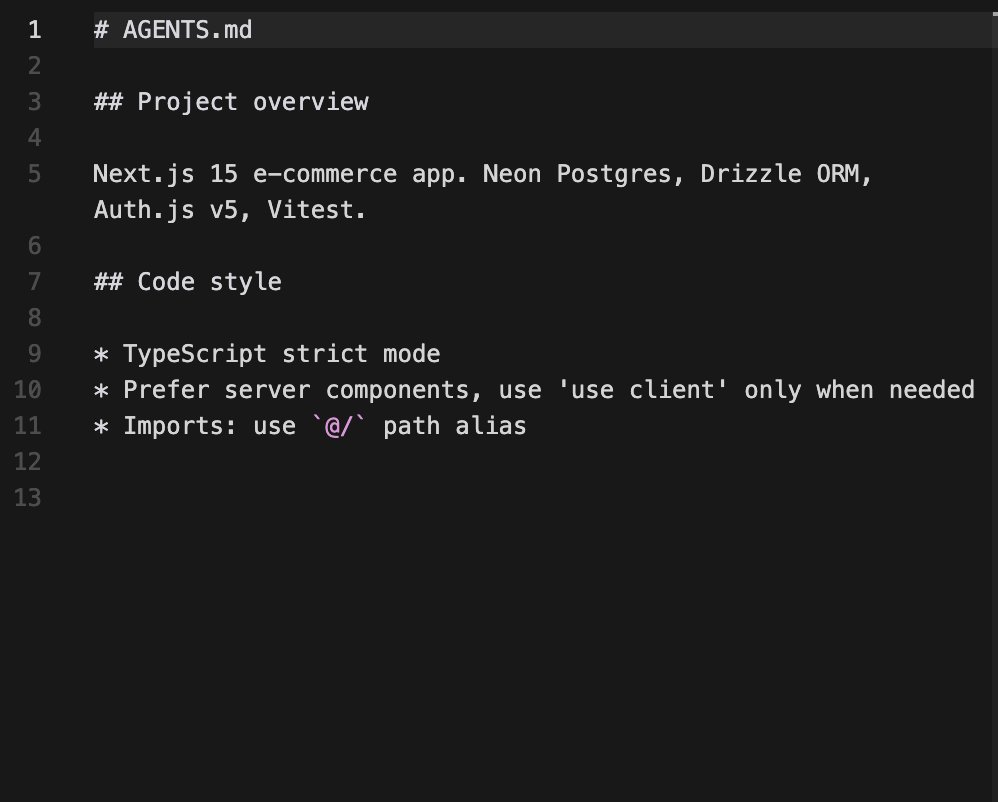The width and height of the screenshot is (998, 802).
Task: Click line number 11 in gutter
Action: pos(28,426)
